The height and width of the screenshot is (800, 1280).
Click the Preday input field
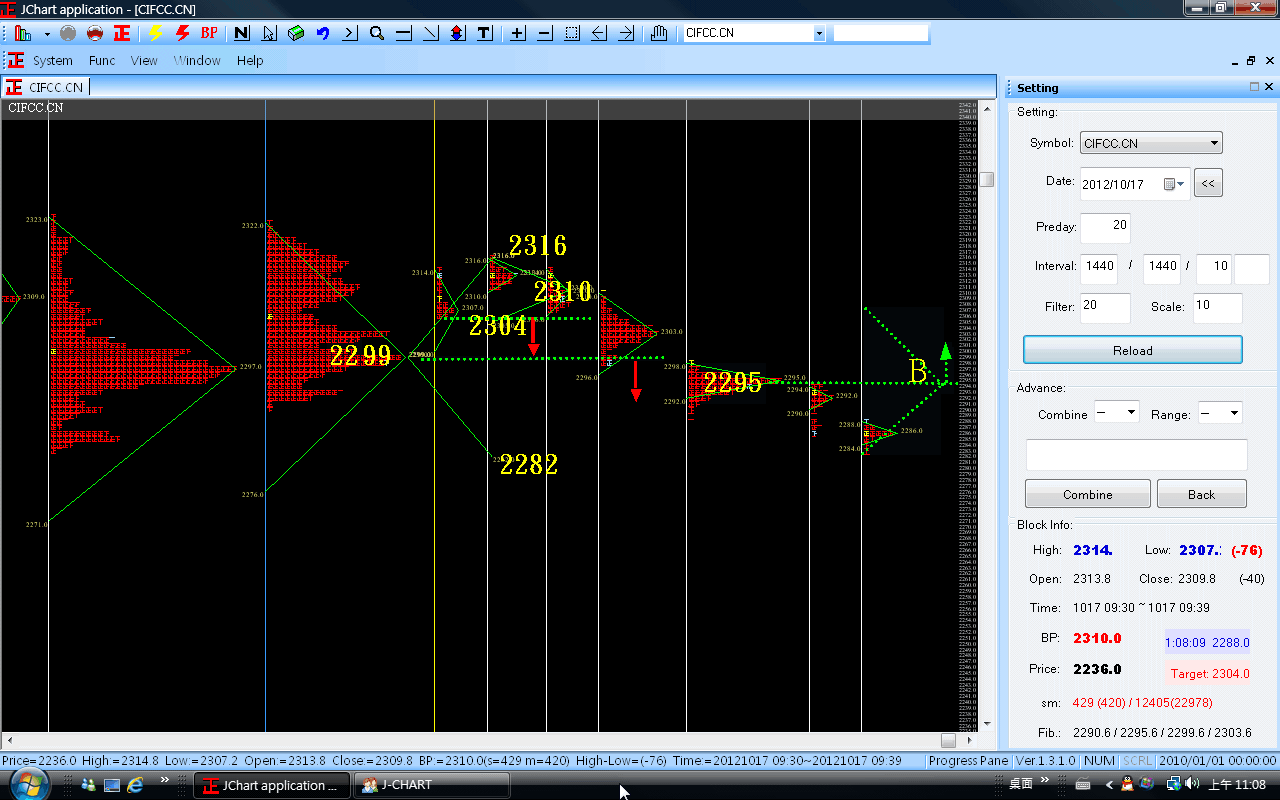[x=1105, y=227]
